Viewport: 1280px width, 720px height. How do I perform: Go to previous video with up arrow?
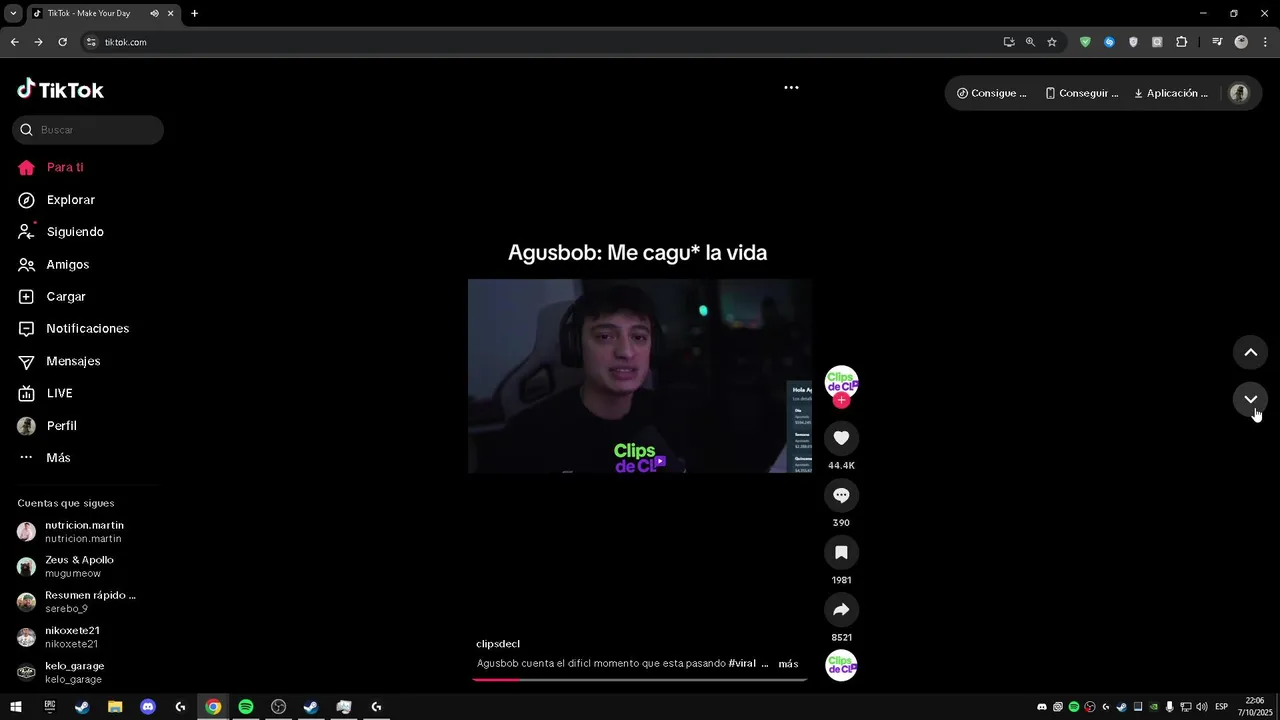coord(1250,352)
